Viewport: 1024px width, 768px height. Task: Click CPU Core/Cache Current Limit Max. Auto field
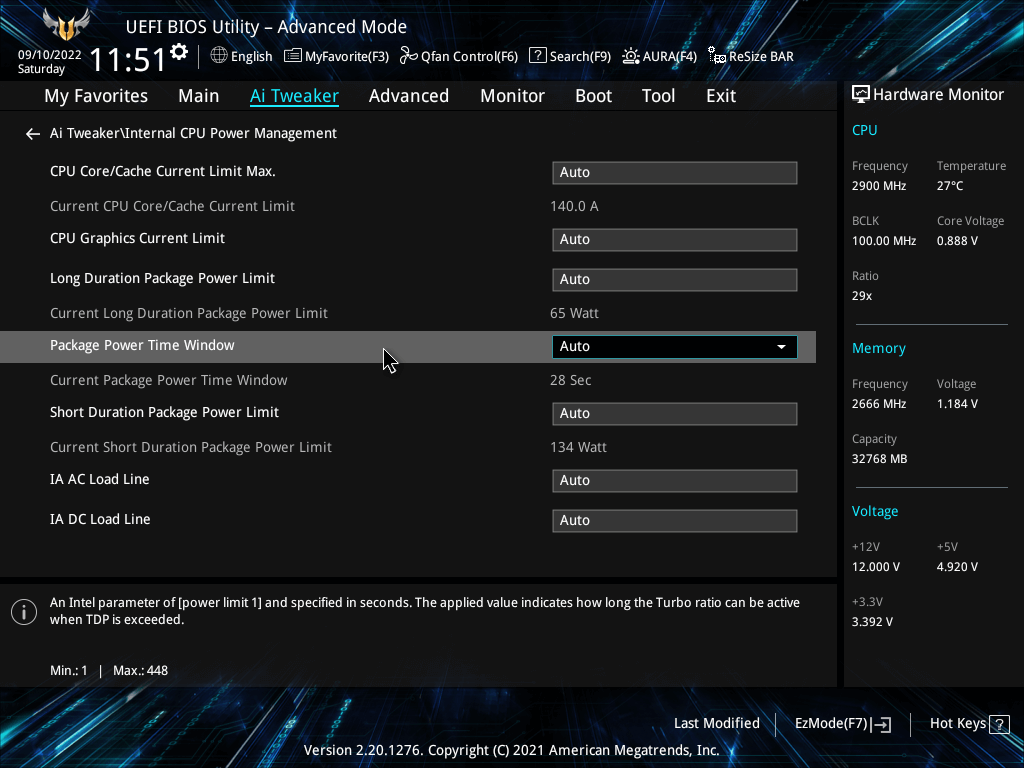coord(675,172)
